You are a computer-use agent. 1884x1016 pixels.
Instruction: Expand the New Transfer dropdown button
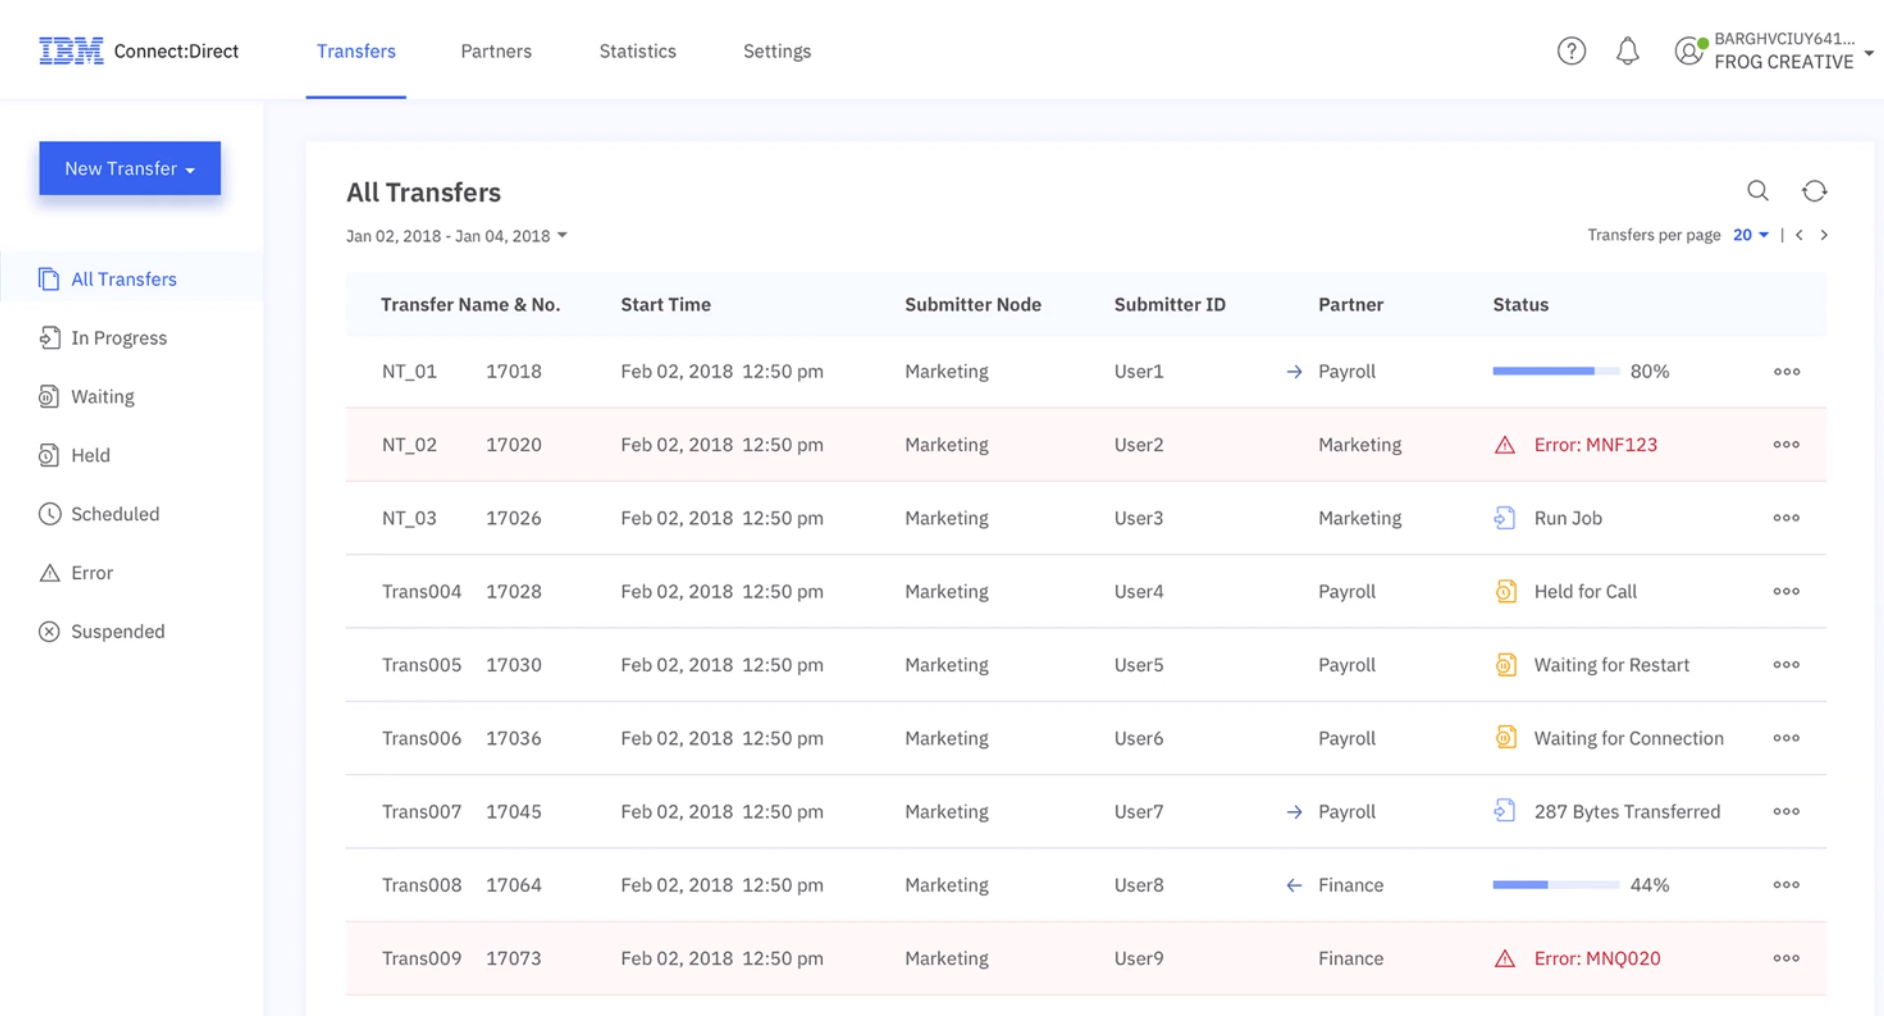(130, 168)
